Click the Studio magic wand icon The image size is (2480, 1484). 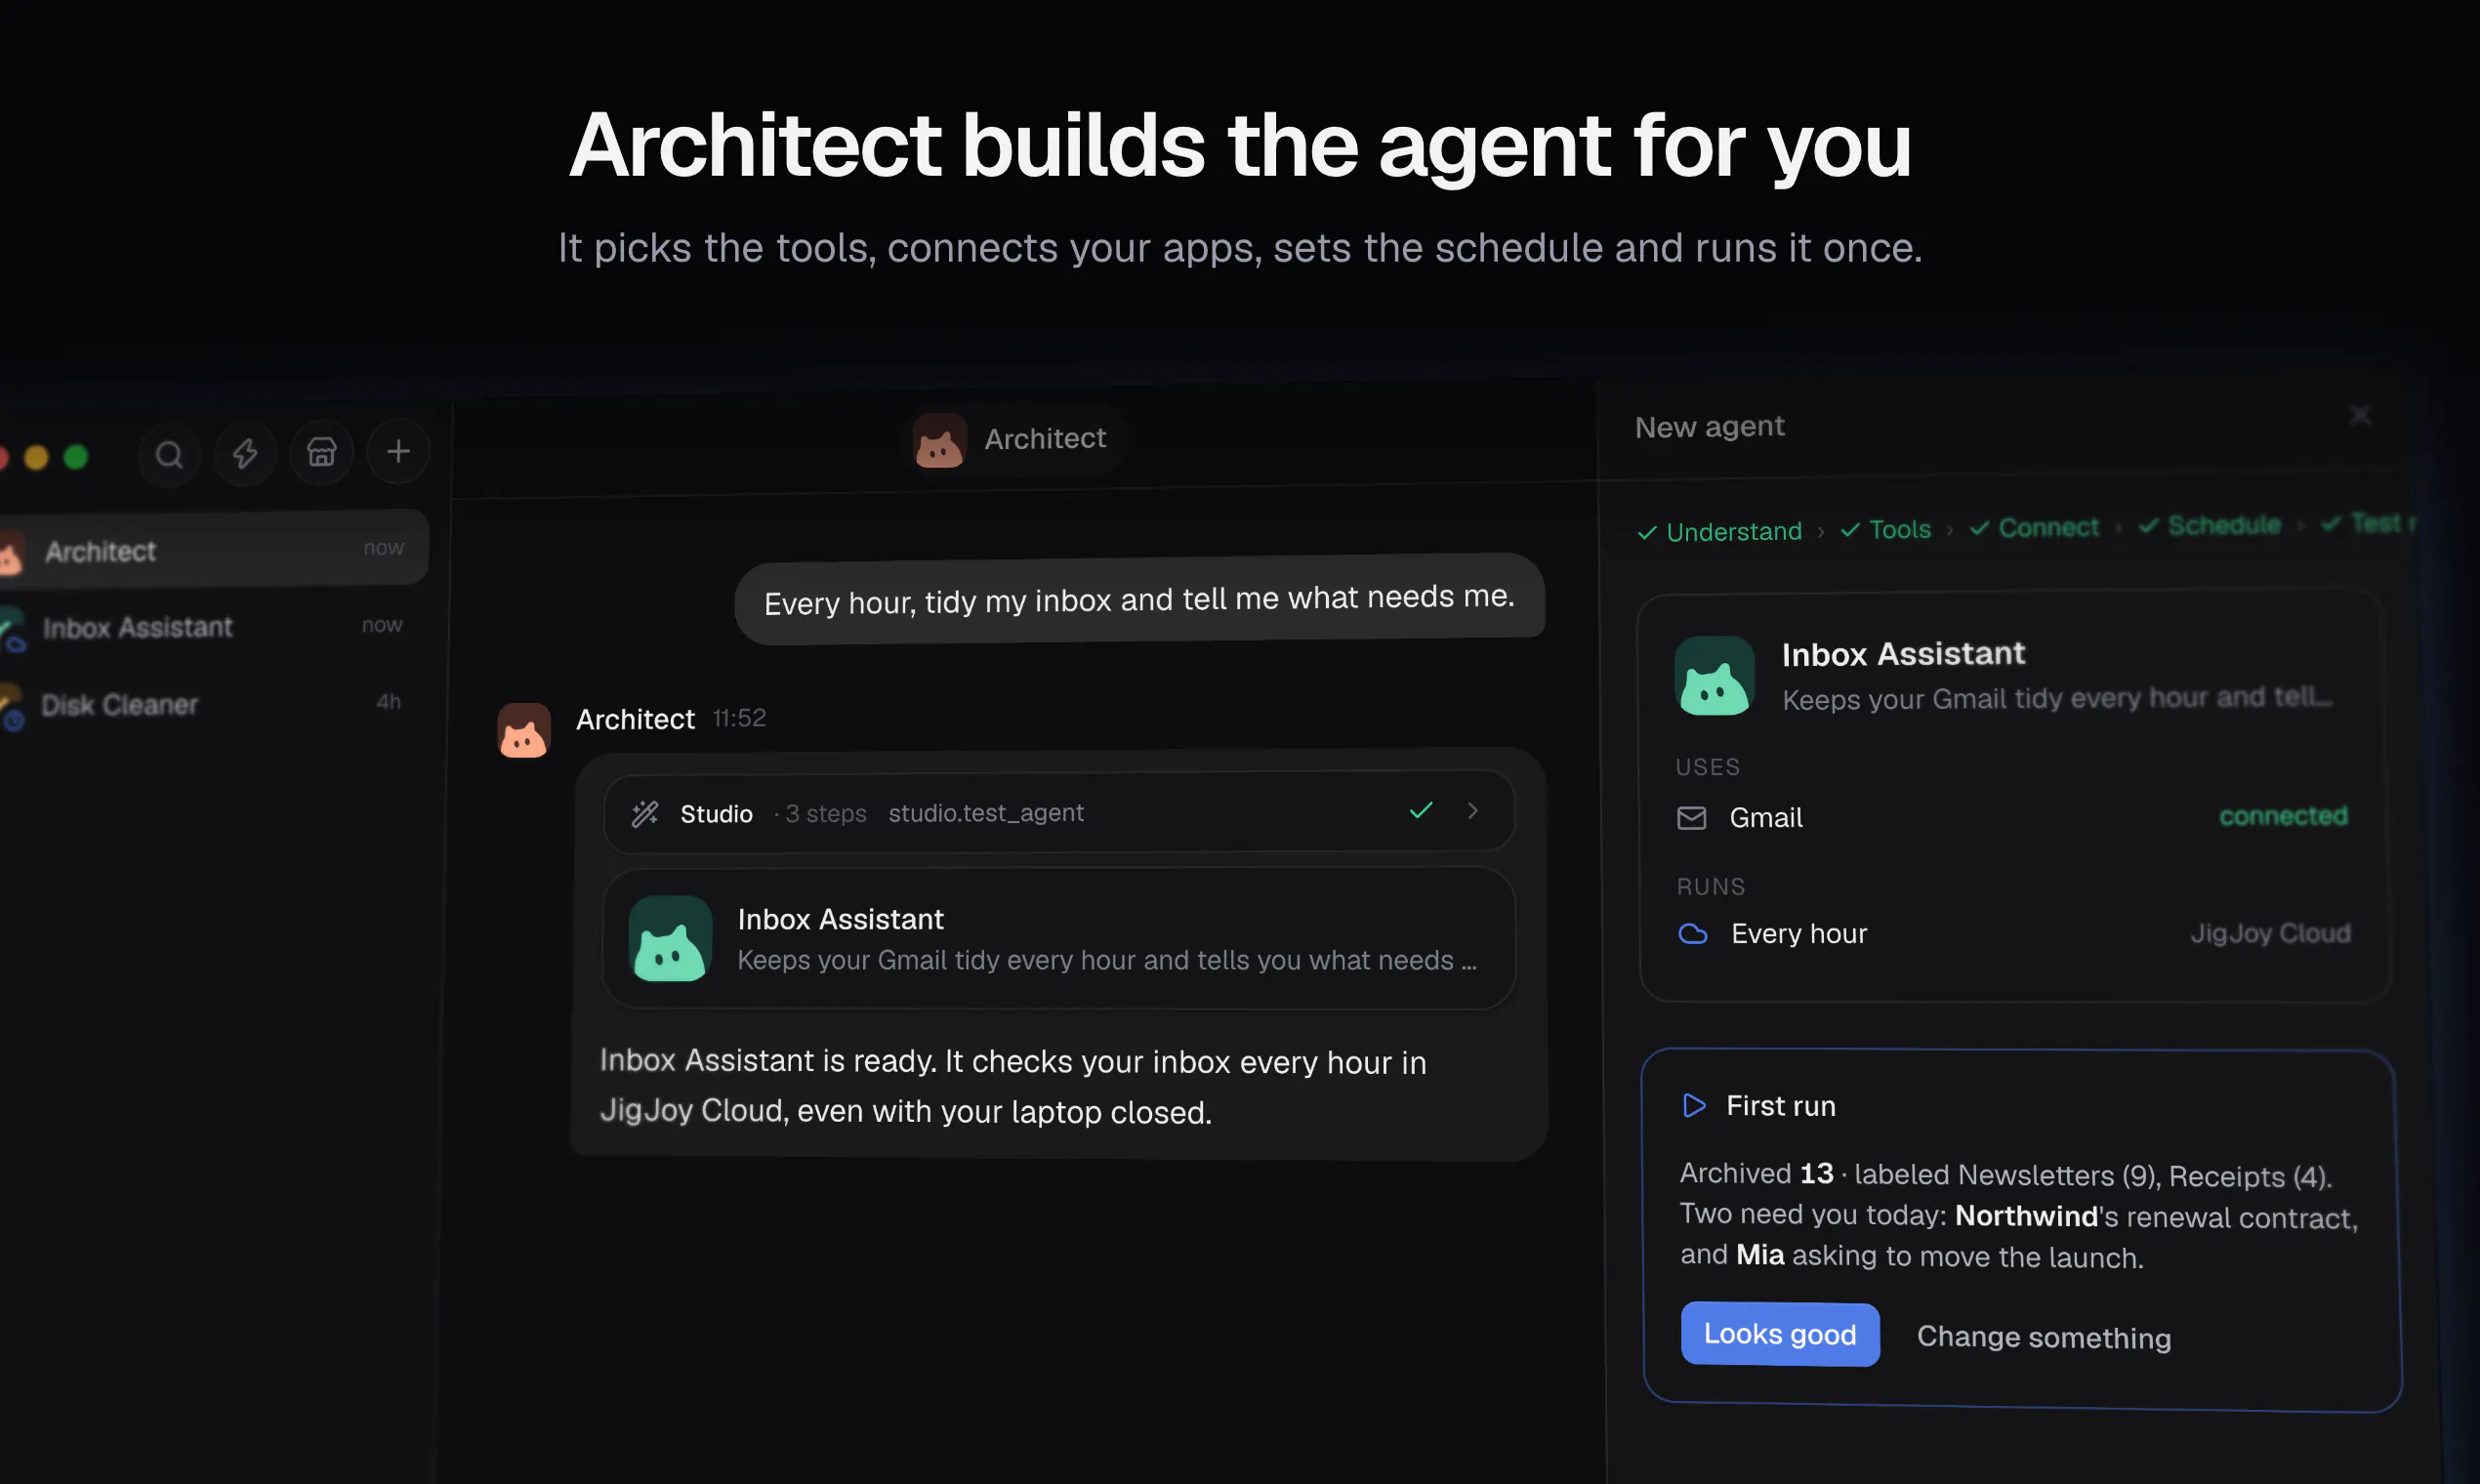(645, 814)
